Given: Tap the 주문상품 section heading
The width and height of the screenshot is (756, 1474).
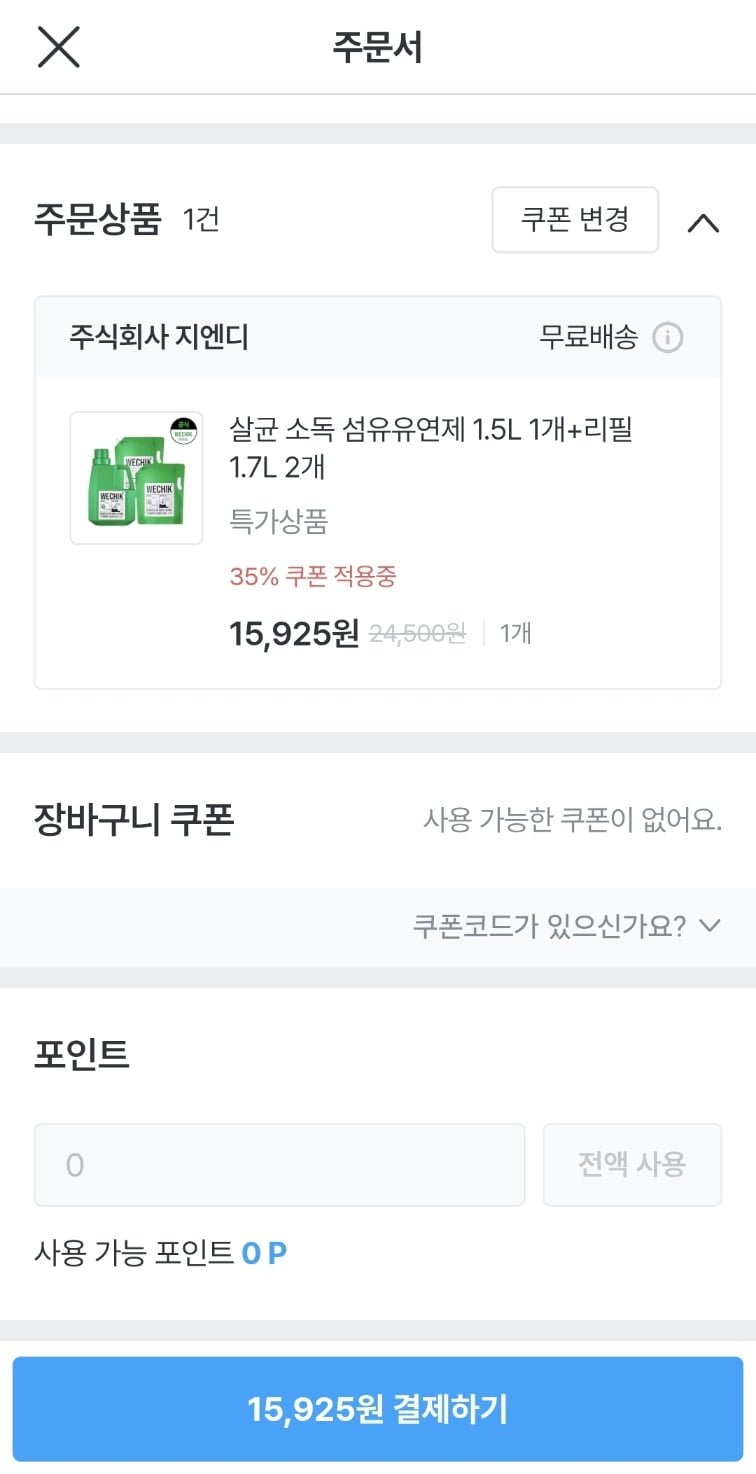Looking at the screenshot, I should pos(97,220).
